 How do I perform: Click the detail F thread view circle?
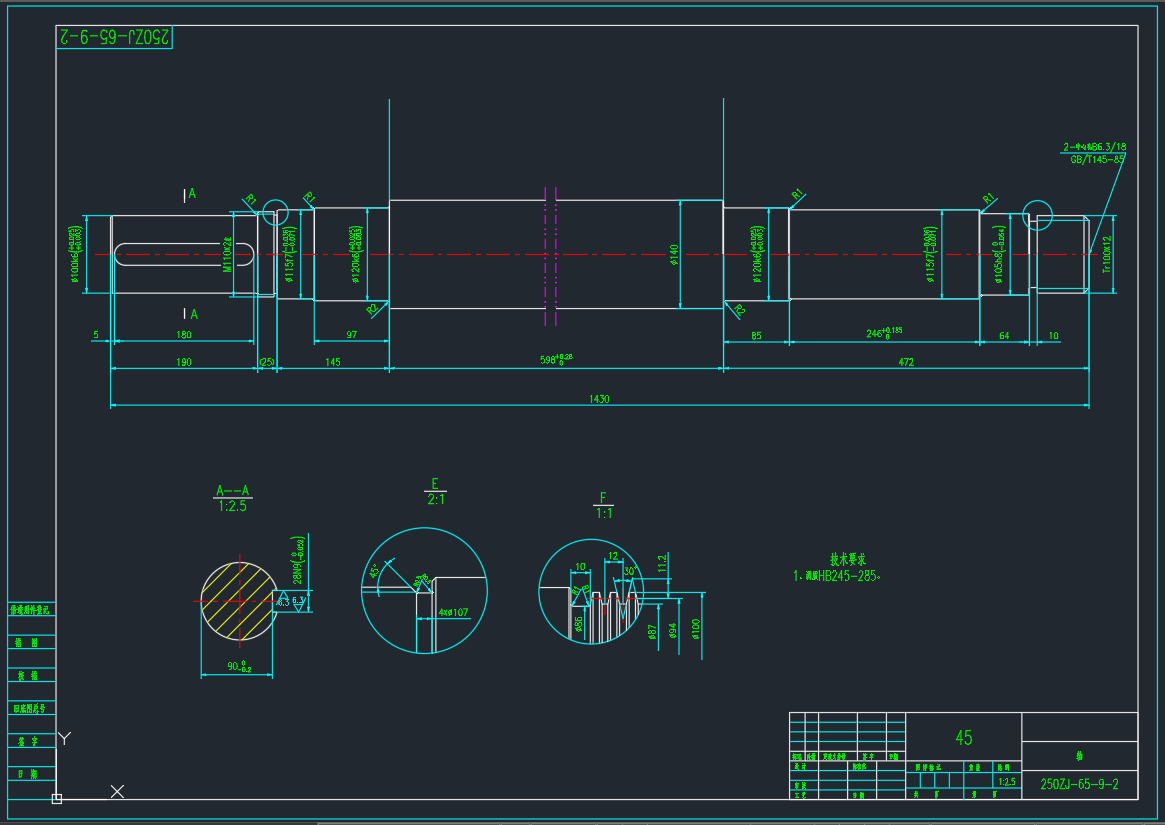pyautogui.click(x=598, y=592)
